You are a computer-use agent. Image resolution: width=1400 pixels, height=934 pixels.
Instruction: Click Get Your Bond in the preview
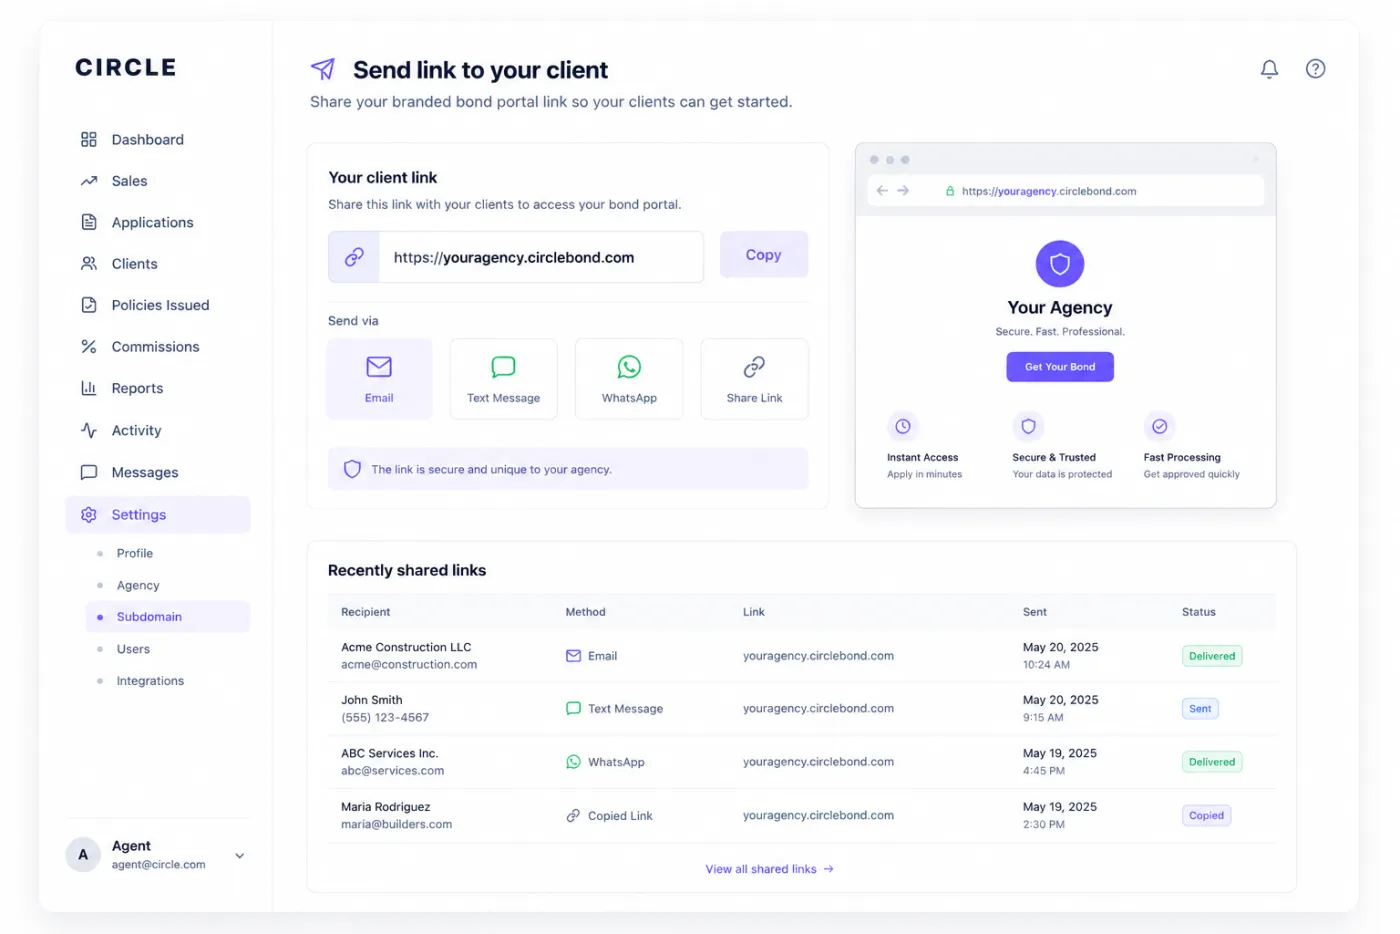coord(1060,367)
